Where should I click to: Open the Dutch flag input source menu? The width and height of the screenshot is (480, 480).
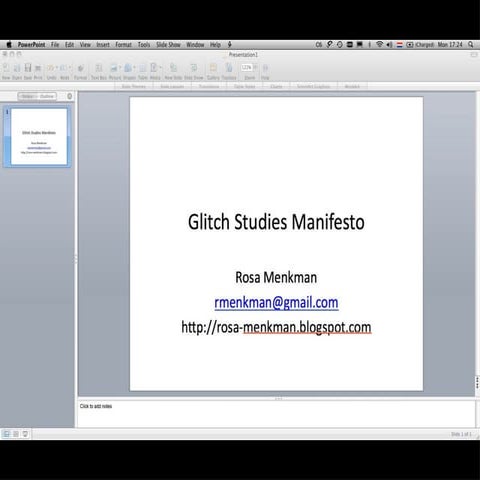pyautogui.click(x=400, y=45)
